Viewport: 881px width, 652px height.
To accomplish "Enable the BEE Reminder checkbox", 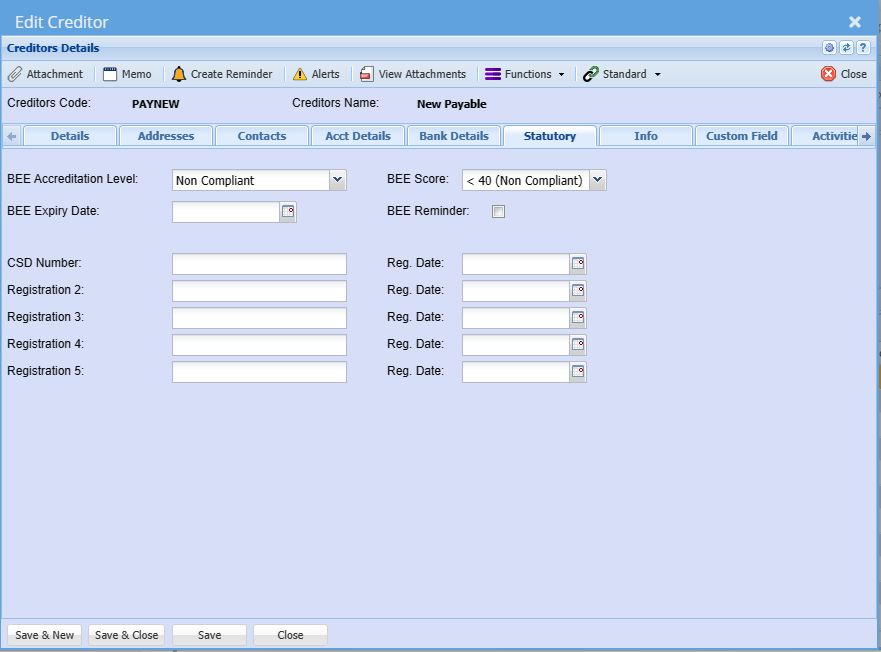I will (x=499, y=211).
